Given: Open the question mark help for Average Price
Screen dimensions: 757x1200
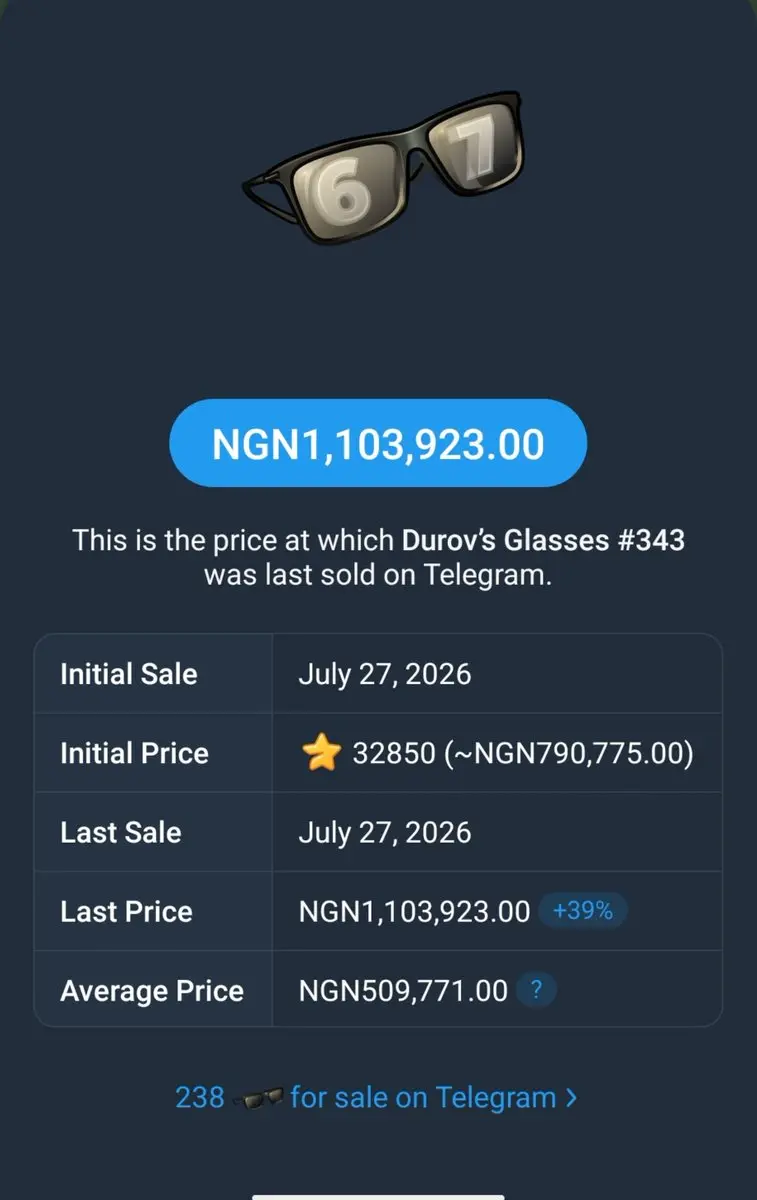Looking at the screenshot, I should (536, 991).
